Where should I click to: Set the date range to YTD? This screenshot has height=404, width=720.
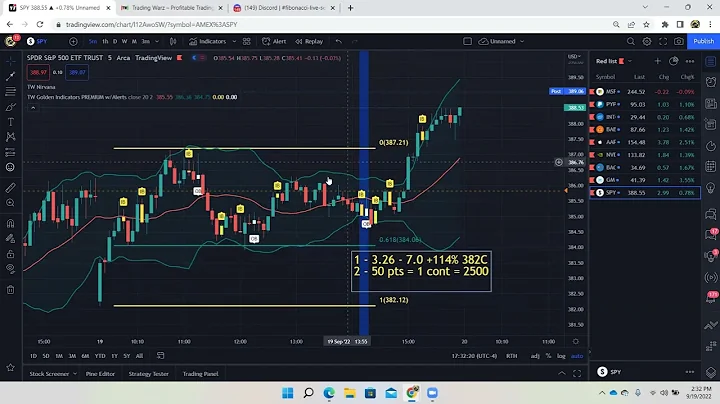point(100,356)
